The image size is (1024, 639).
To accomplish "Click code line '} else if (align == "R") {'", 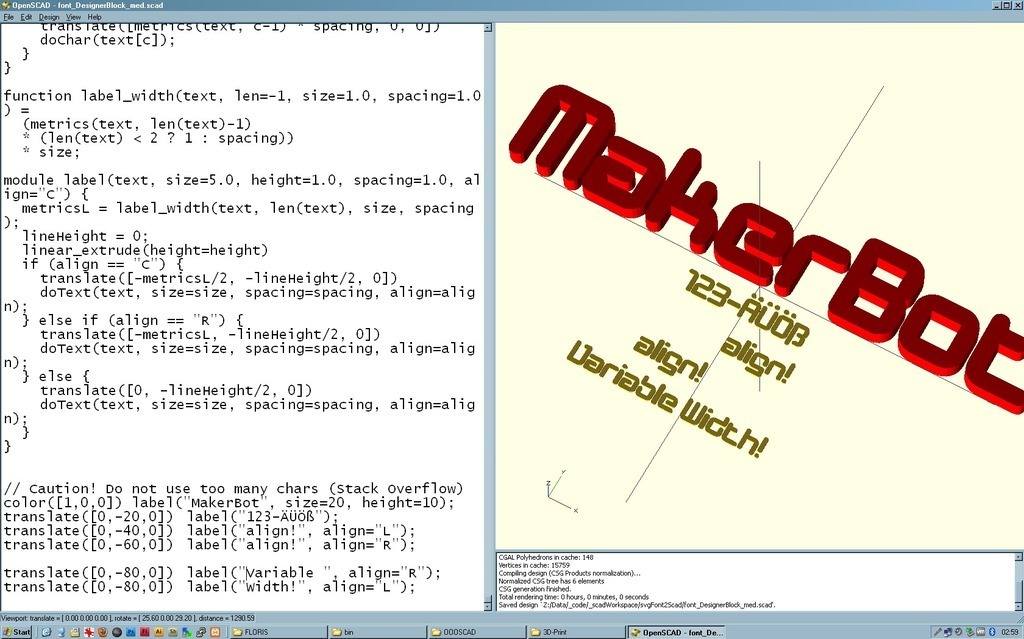I will [133, 320].
